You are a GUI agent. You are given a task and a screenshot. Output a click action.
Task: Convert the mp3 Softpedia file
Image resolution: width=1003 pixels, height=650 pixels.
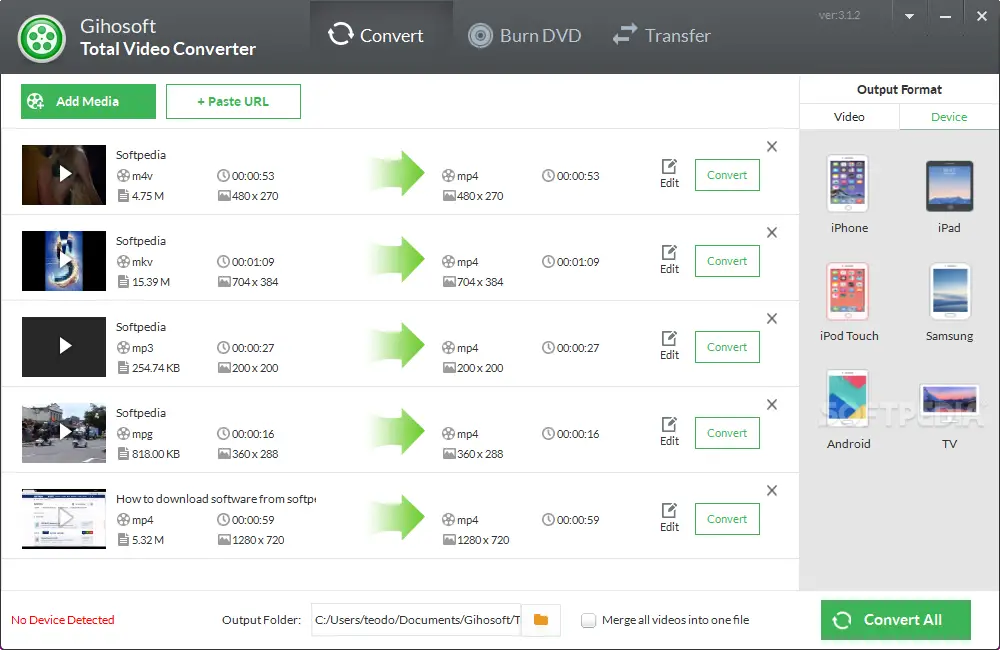727,347
